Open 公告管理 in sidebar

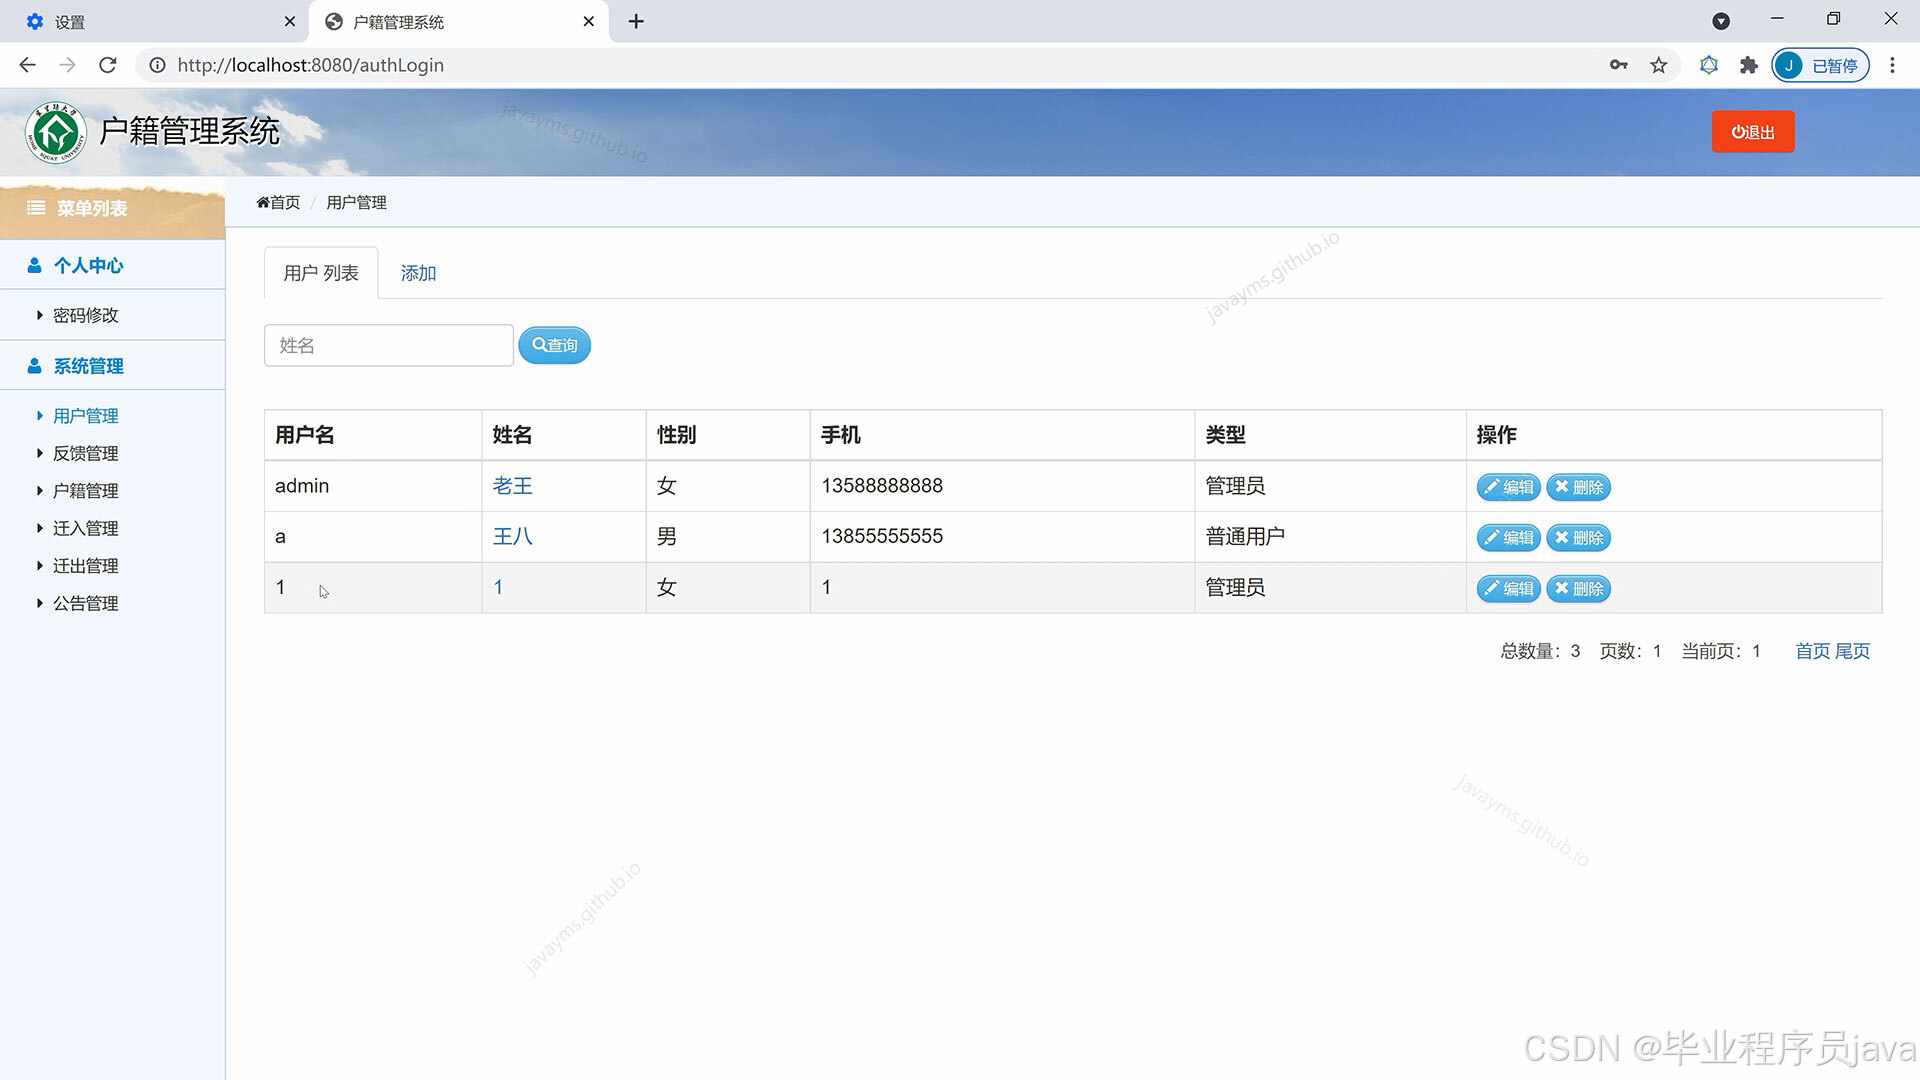pos(85,603)
